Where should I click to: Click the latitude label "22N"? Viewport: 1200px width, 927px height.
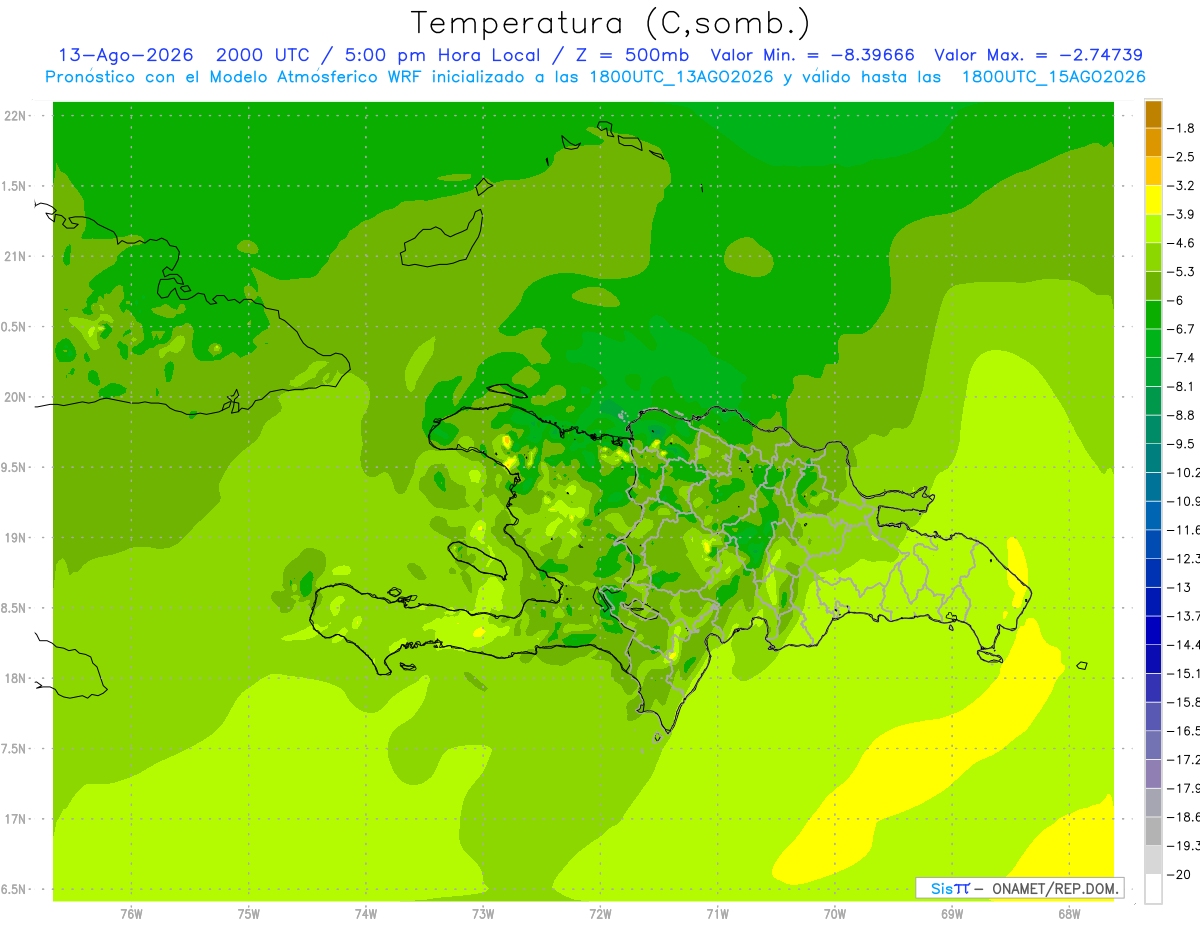coord(17,116)
